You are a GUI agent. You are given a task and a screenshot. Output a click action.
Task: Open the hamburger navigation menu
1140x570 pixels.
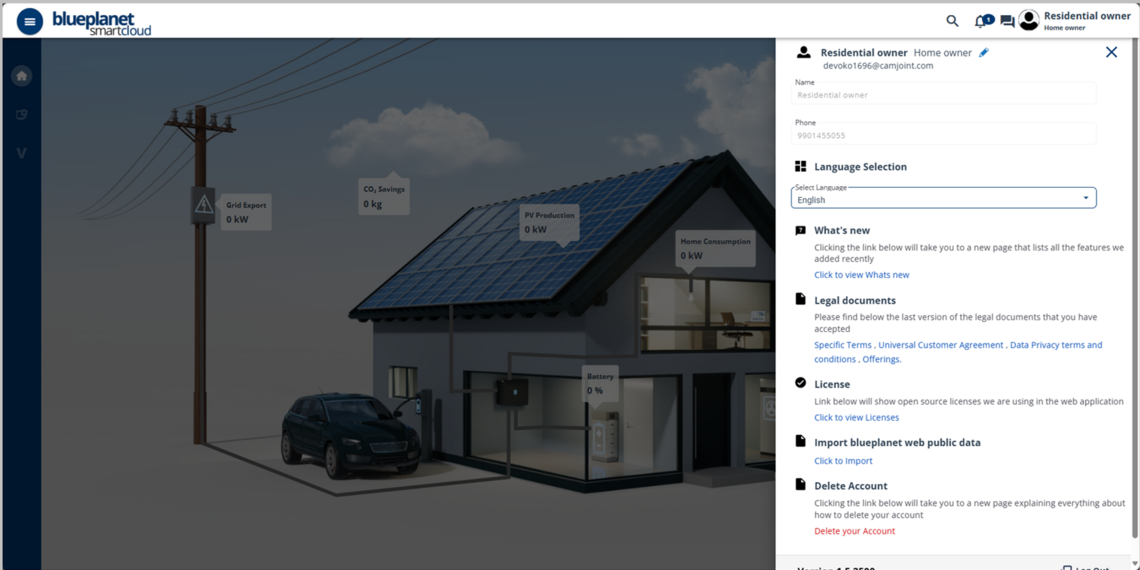coord(30,21)
